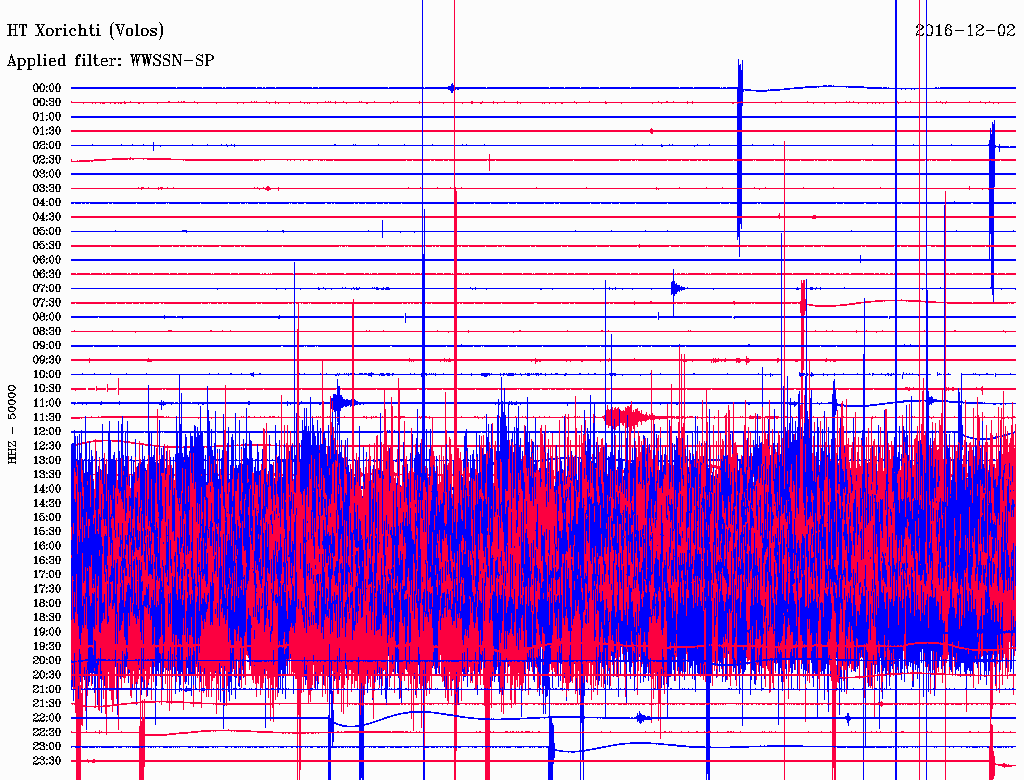Select the 07:00 time label
The height and width of the screenshot is (780, 1024).
click(47, 288)
